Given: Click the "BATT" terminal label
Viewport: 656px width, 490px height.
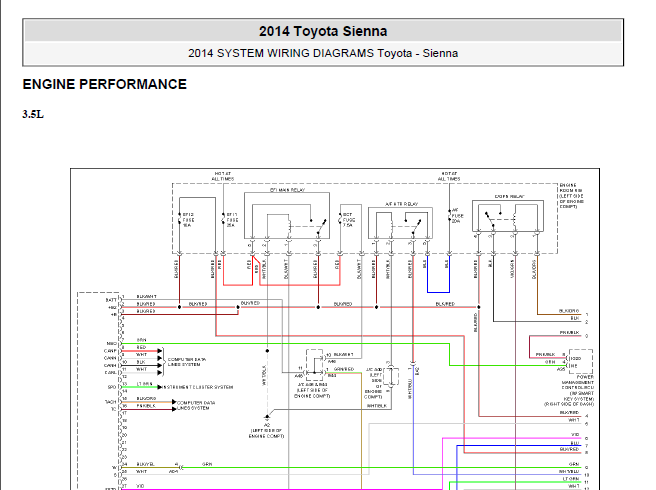Looking at the screenshot, I should 111,300.
